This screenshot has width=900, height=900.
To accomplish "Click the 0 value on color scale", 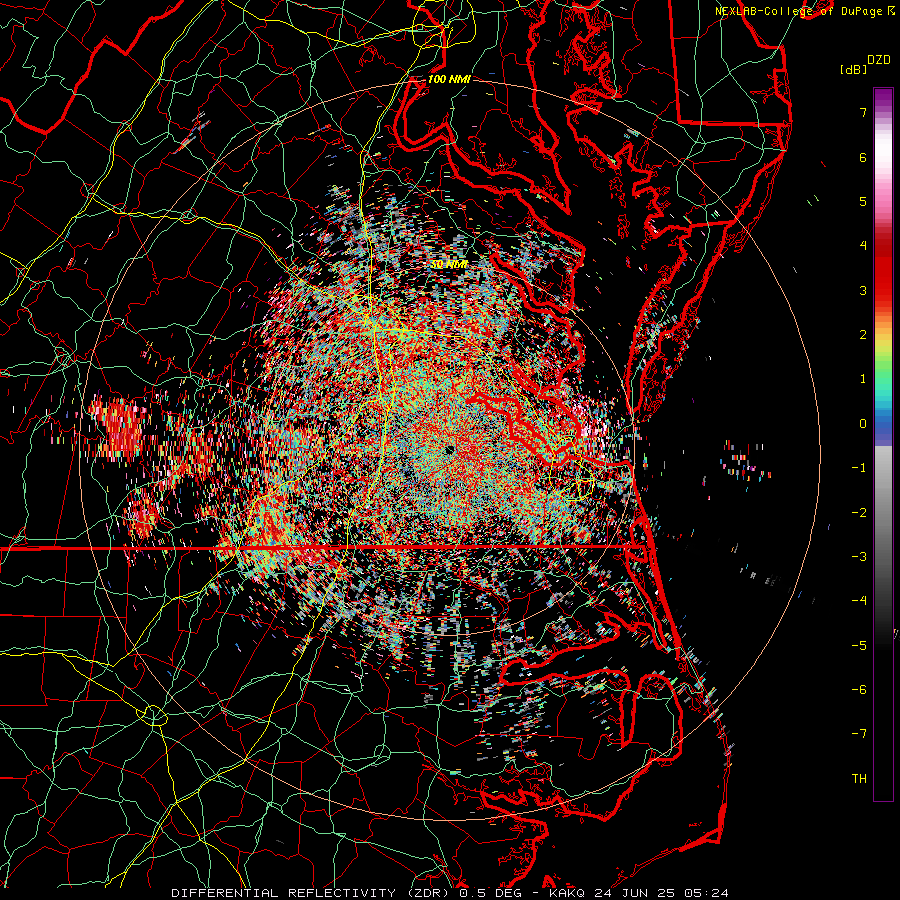I will point(863,424).
